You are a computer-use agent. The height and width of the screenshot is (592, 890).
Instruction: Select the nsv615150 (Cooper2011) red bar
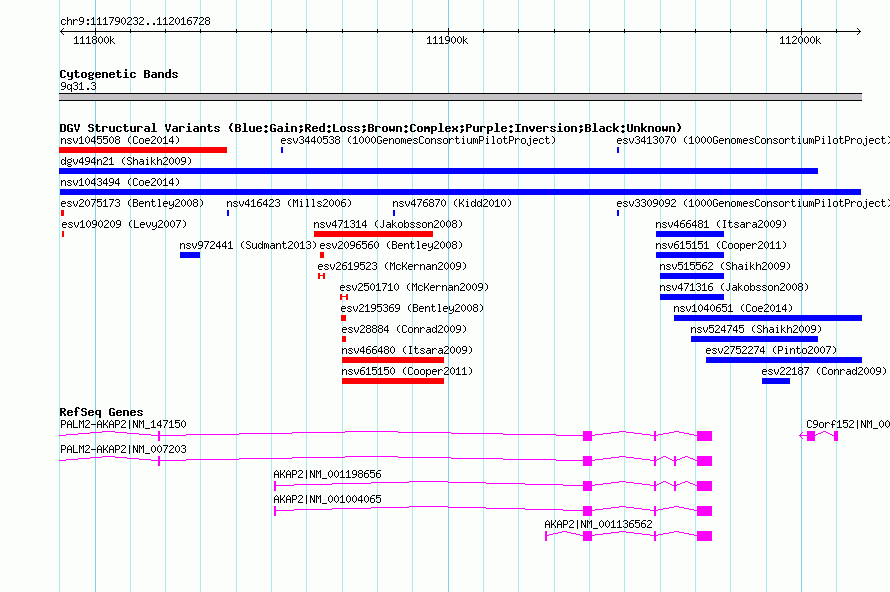pyautogui.click(x=393, y=381)
